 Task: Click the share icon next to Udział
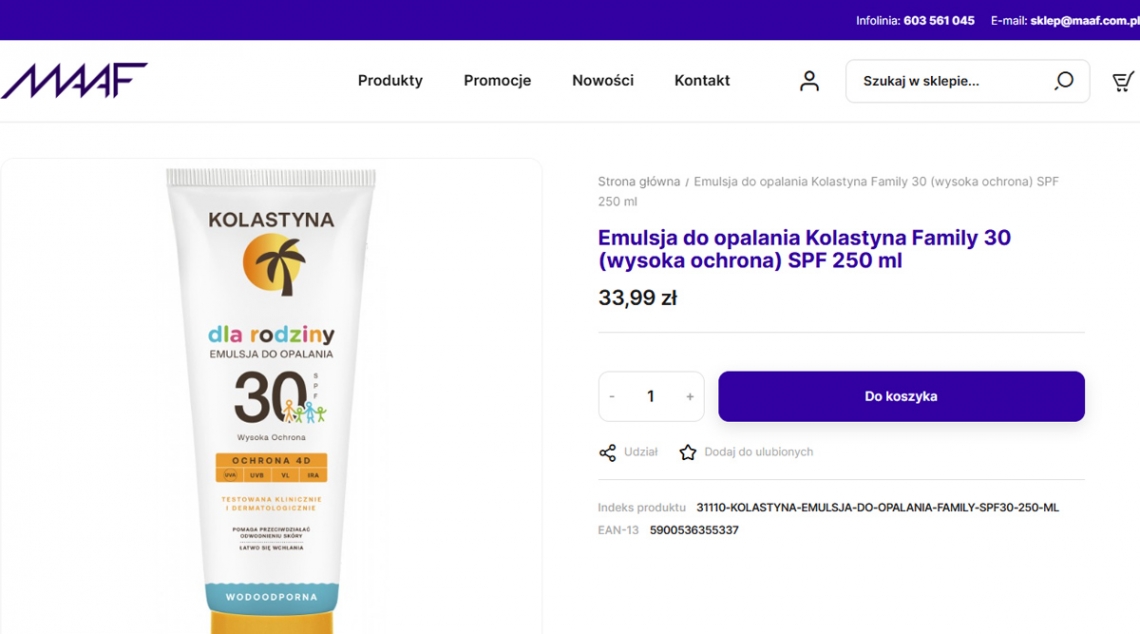tap(607, 453)
